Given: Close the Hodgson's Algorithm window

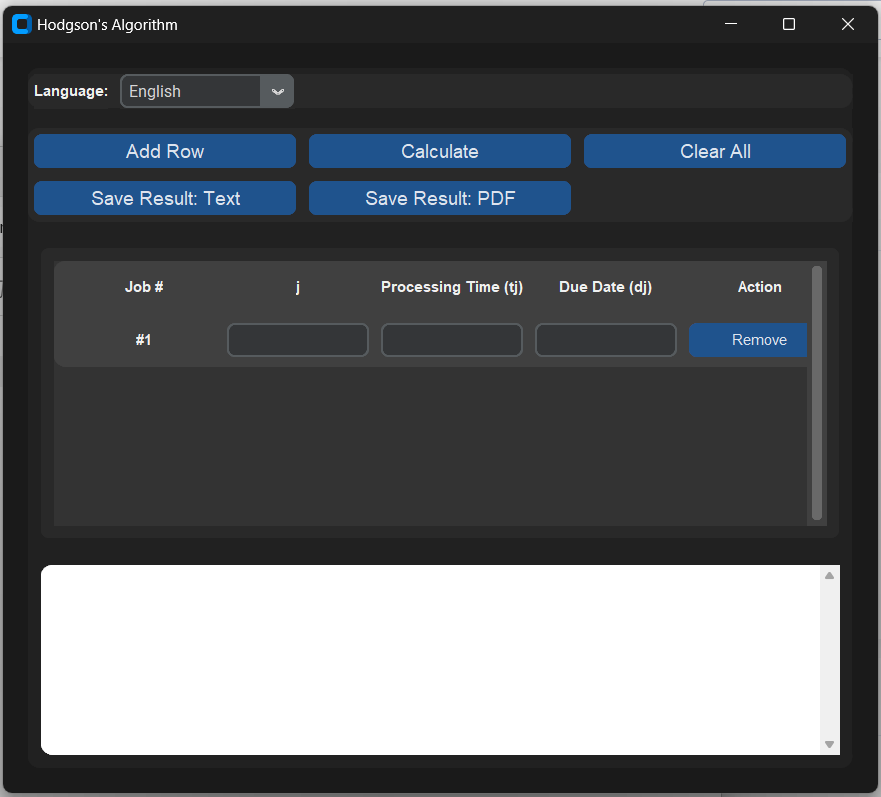Looking at the screenshot, I should [x=847, y=25].
